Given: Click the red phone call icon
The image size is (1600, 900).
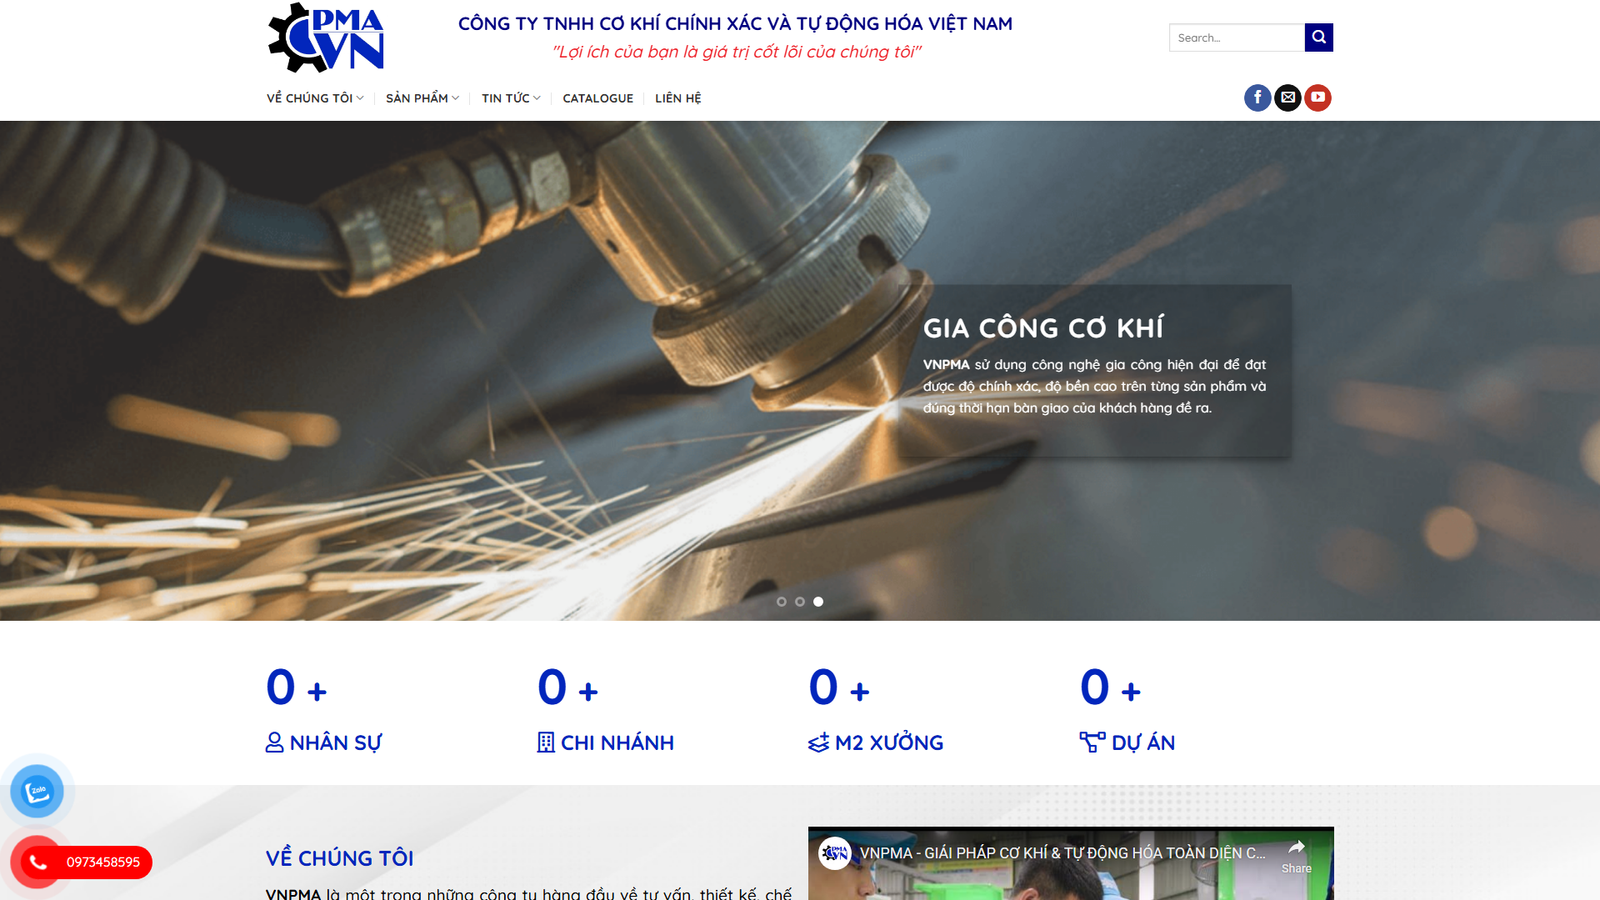Looking at the screenshot, I should (x=37, y=859).
